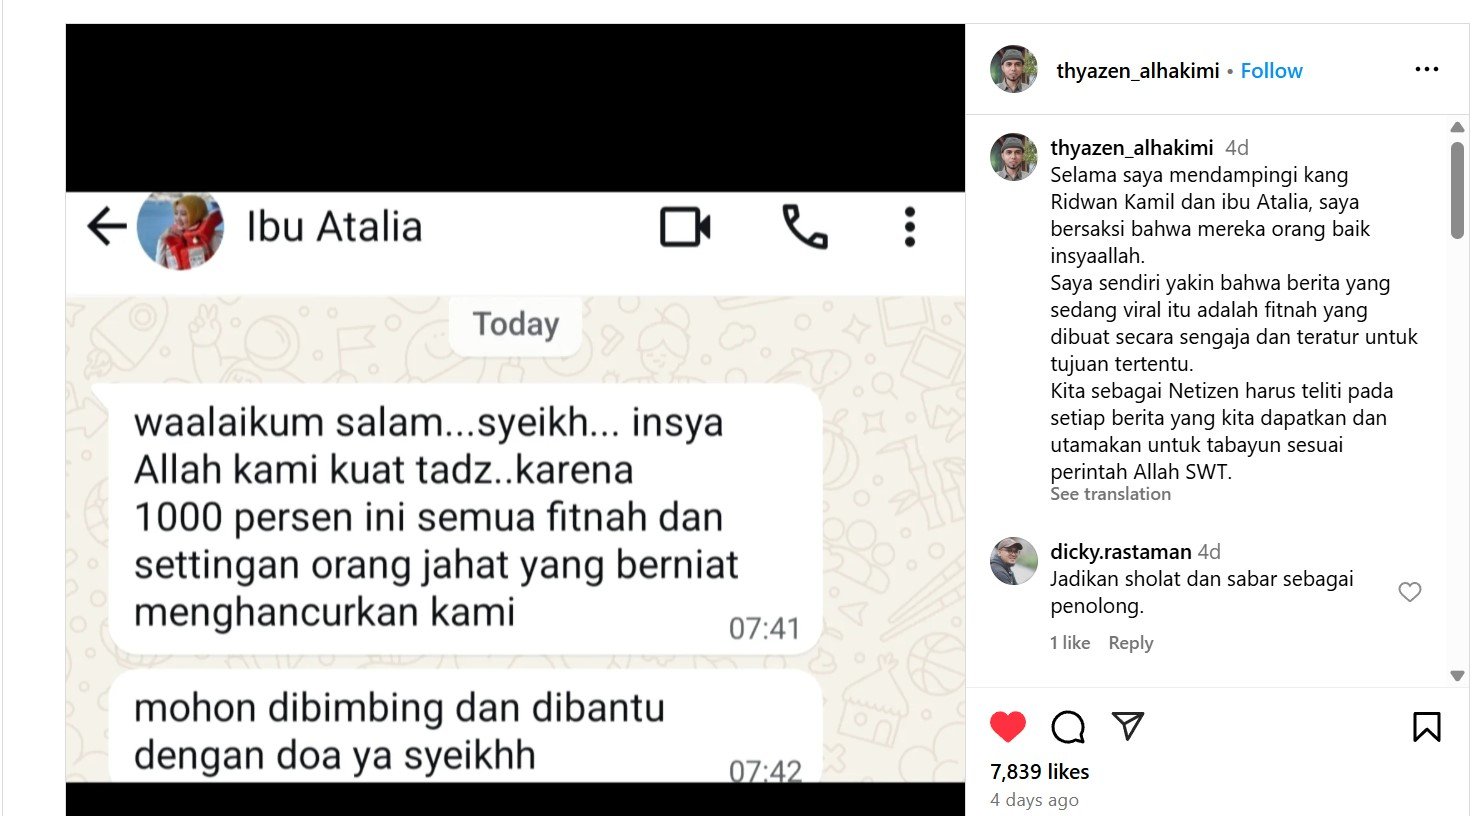Image resolution: width=1477 pixels, height=816 pixels.
Task: Share post via paper plane icon
Action: pyautogui.click(x=1128, y=726)
